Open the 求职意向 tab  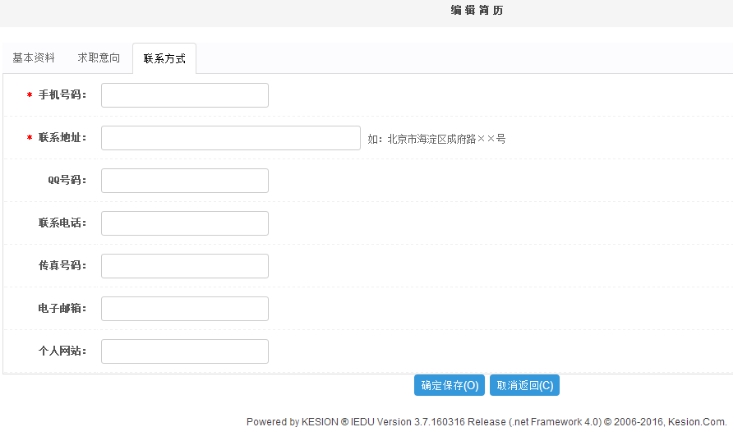tap(99, 58)
